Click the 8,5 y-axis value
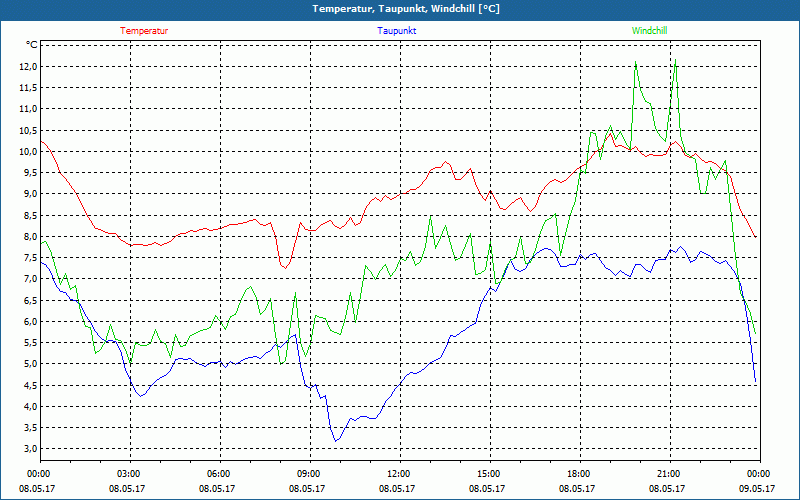Image resolution: width=800 pixels, height=500 pixels. tap(31, 215)
